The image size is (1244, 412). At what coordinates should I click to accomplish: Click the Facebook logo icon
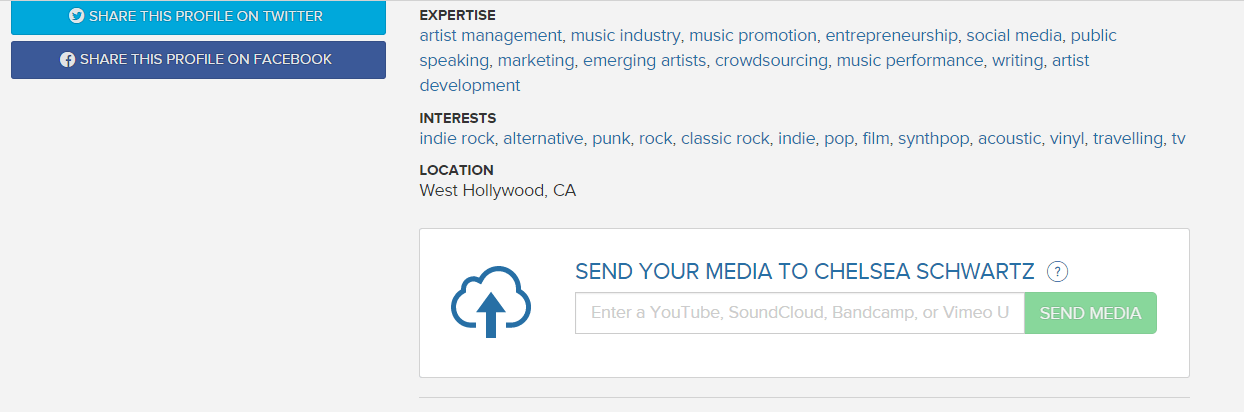point(68,60)
